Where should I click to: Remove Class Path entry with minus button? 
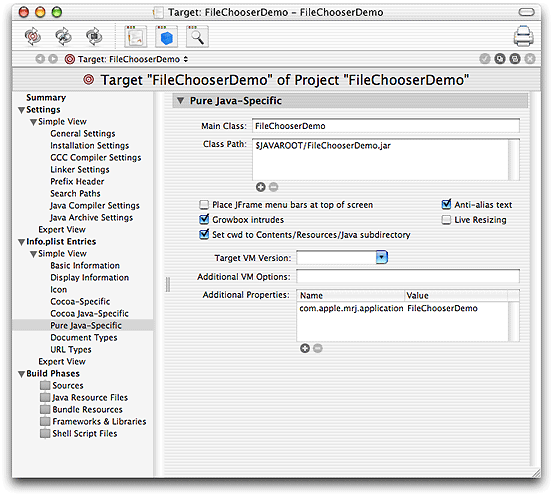(273, 187)
